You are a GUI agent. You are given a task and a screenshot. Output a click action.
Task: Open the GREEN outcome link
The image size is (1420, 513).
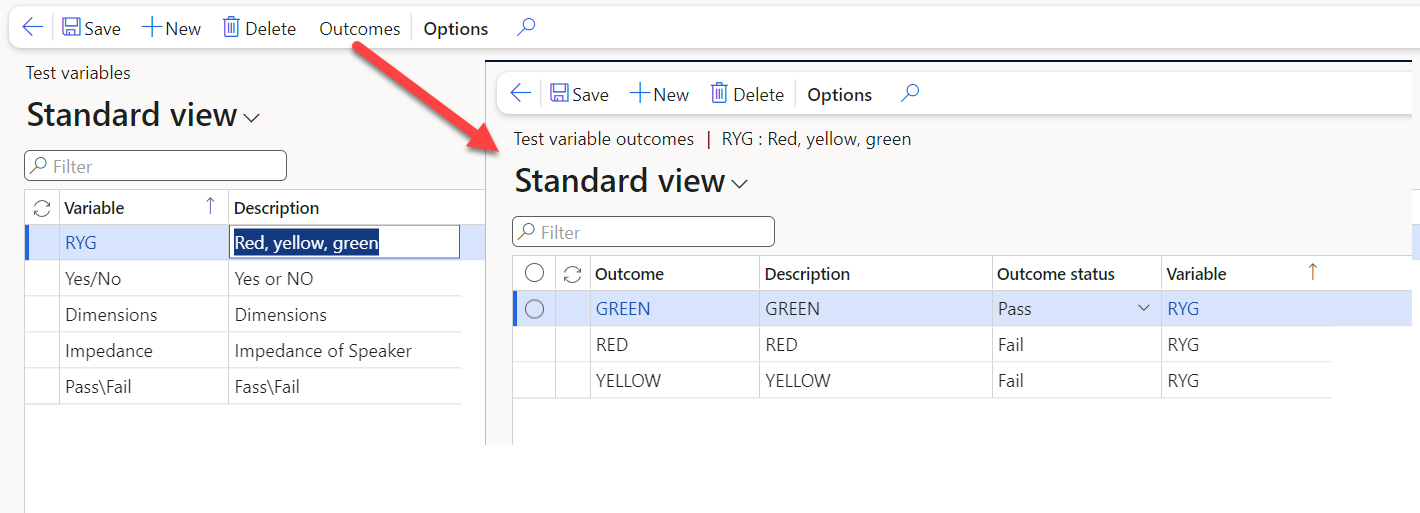tap(623, 309)
